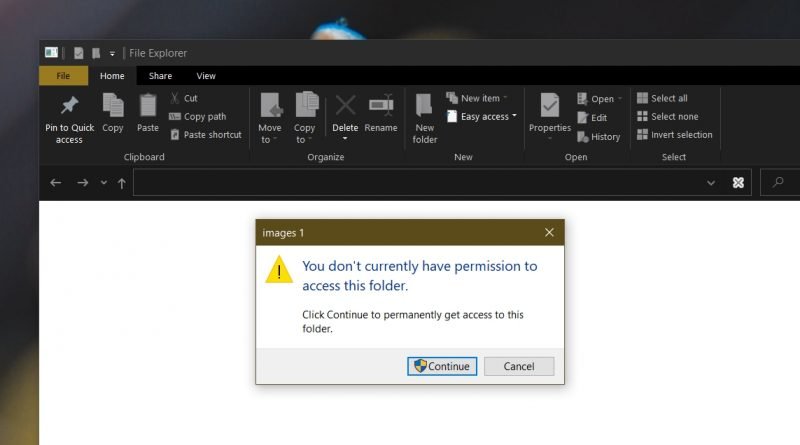Click the Properties checkmark icon
The height and width of the screenshot is (445, 800).
click(550, 105)
